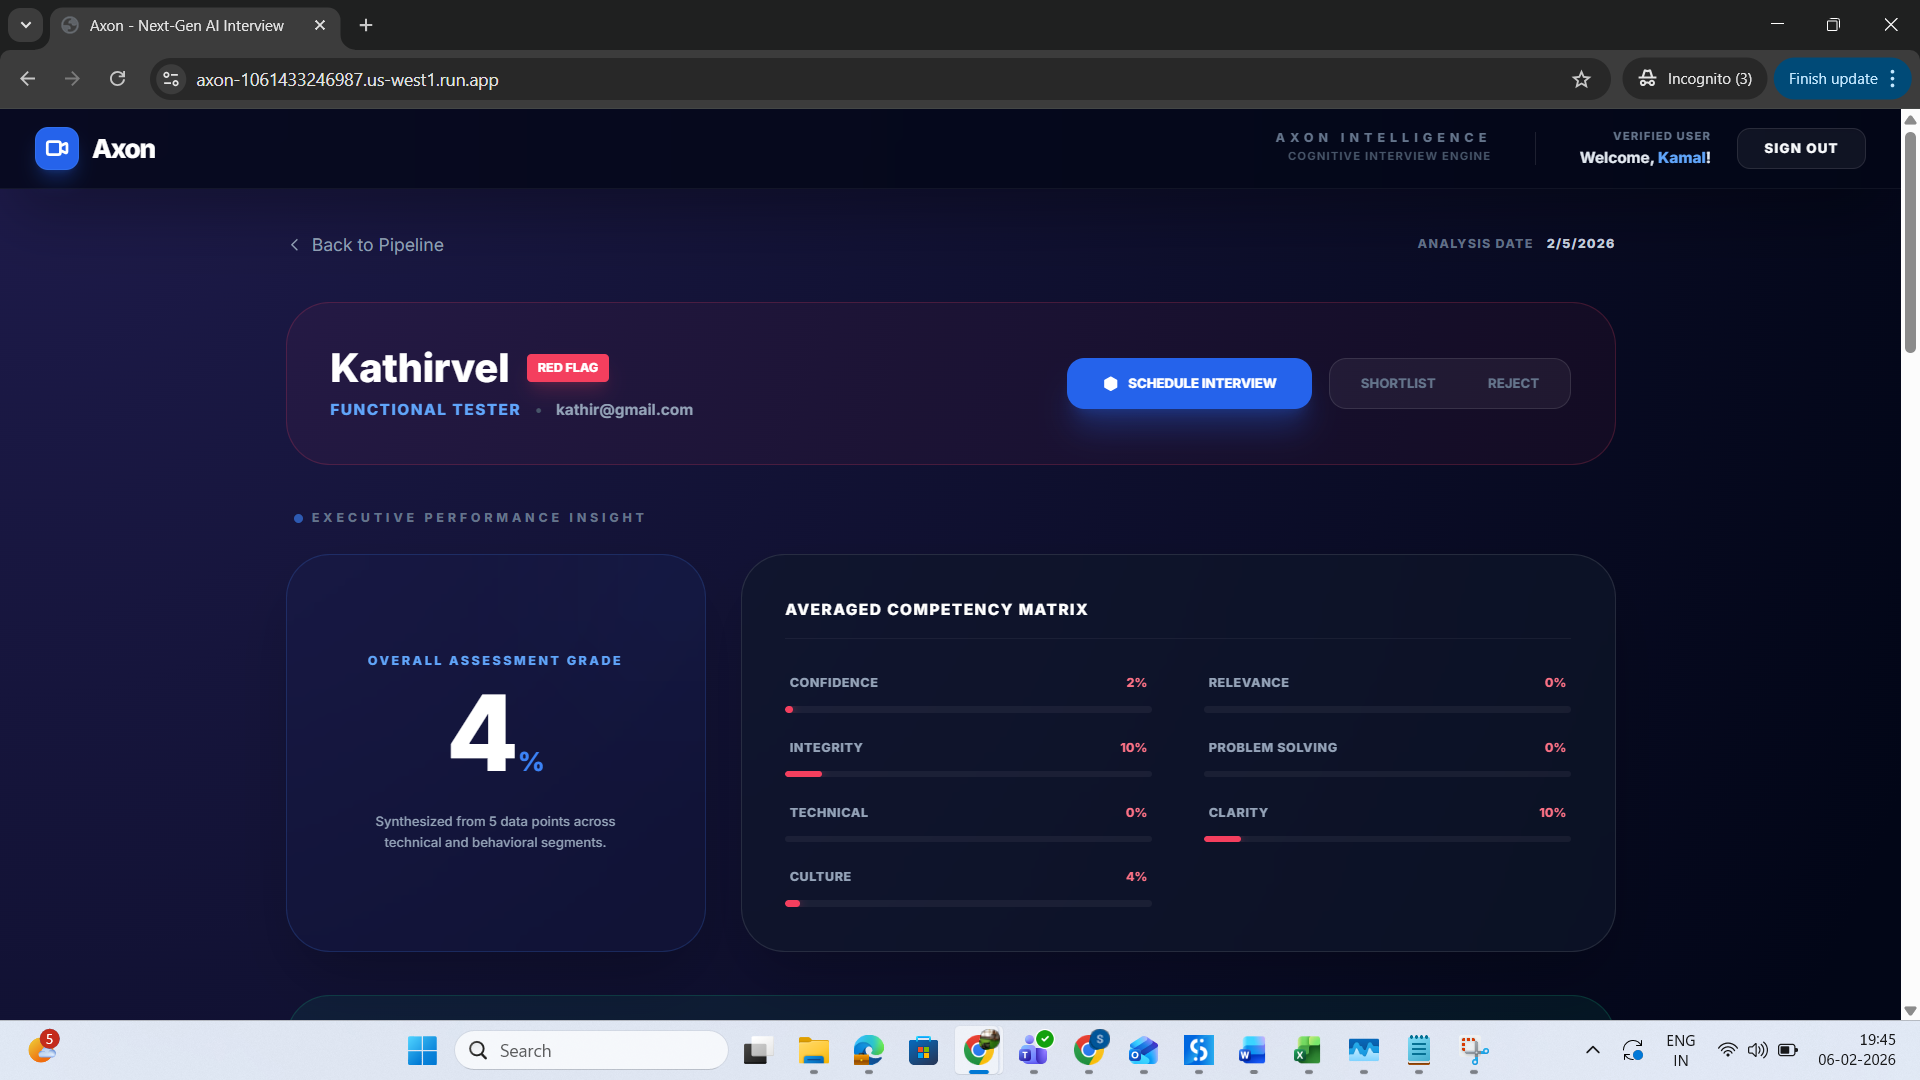Expand the tab search dropdown
This screenshot has height=1080, width=1920.
click(26, 25)
